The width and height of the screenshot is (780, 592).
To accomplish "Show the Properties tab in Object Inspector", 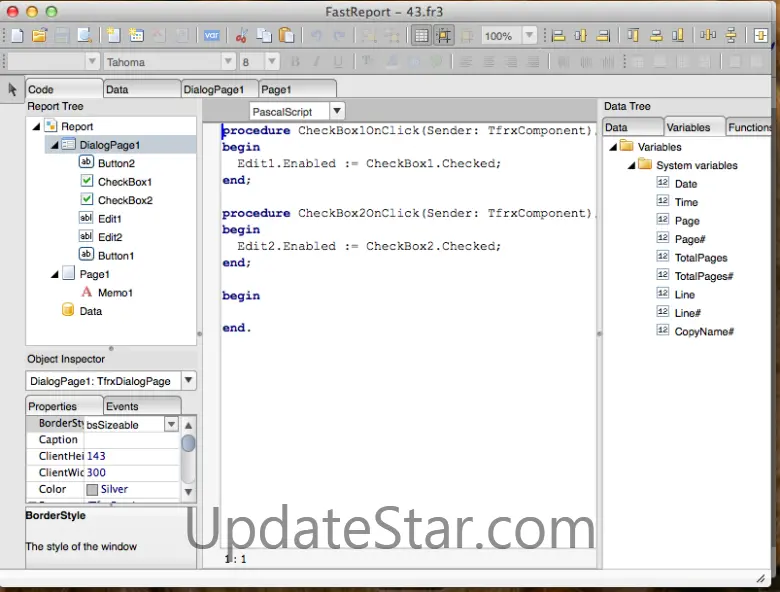I will pos(64,406).
